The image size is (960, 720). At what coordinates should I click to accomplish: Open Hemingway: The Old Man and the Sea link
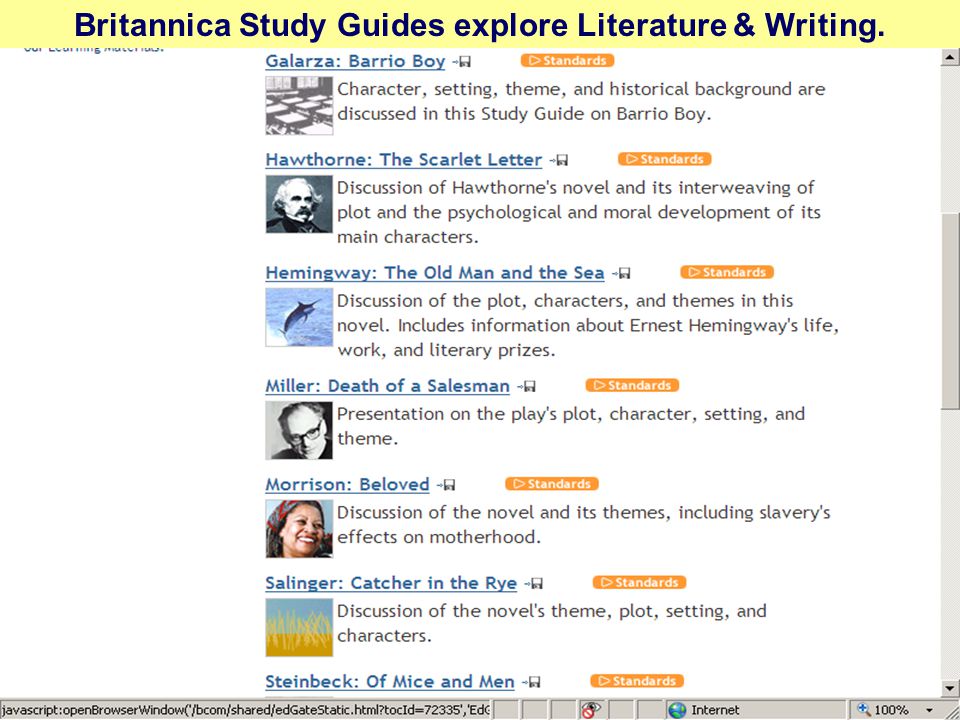pyautogui.click(x=435, y=273)
